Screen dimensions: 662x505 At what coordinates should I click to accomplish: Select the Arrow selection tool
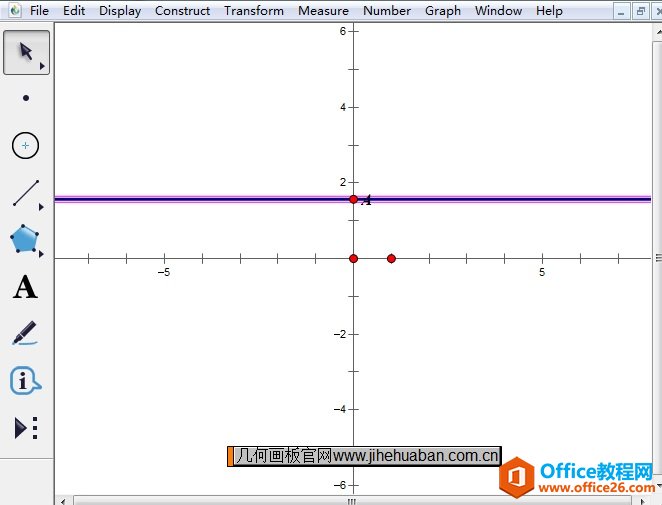point(26,52)
